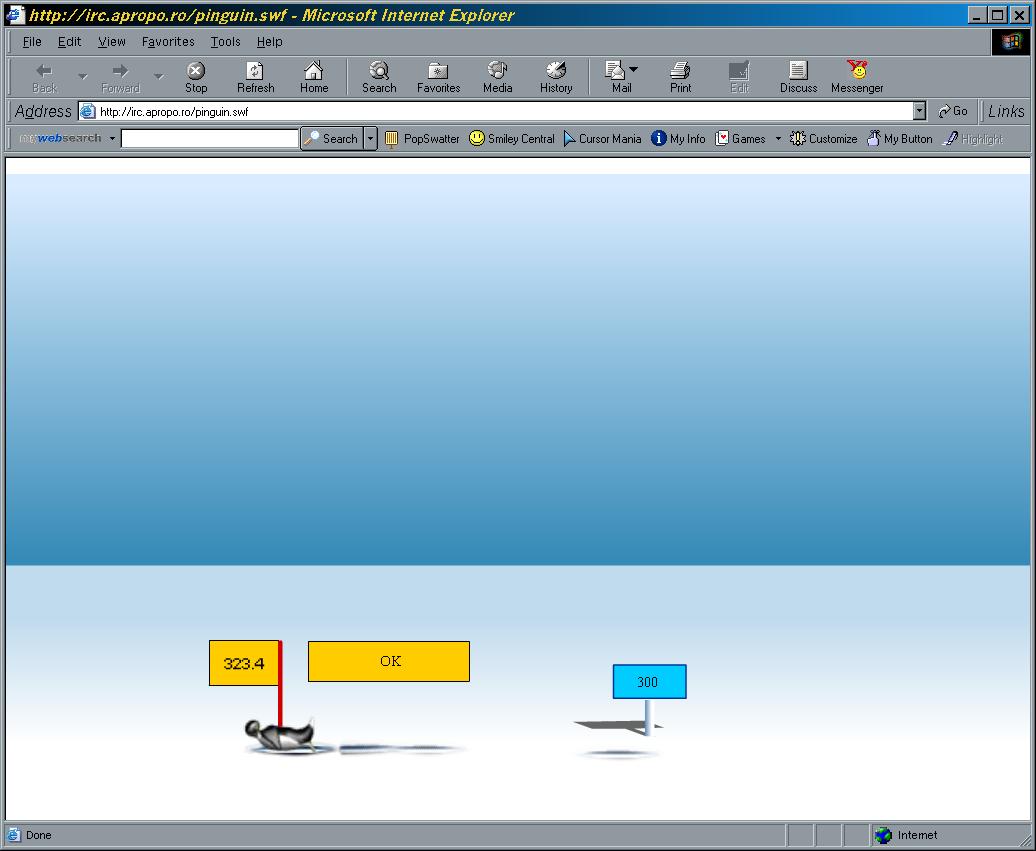The width and height of the screenshot is (1036, 851).
Task: Click the web search text field
Action: 210,139
